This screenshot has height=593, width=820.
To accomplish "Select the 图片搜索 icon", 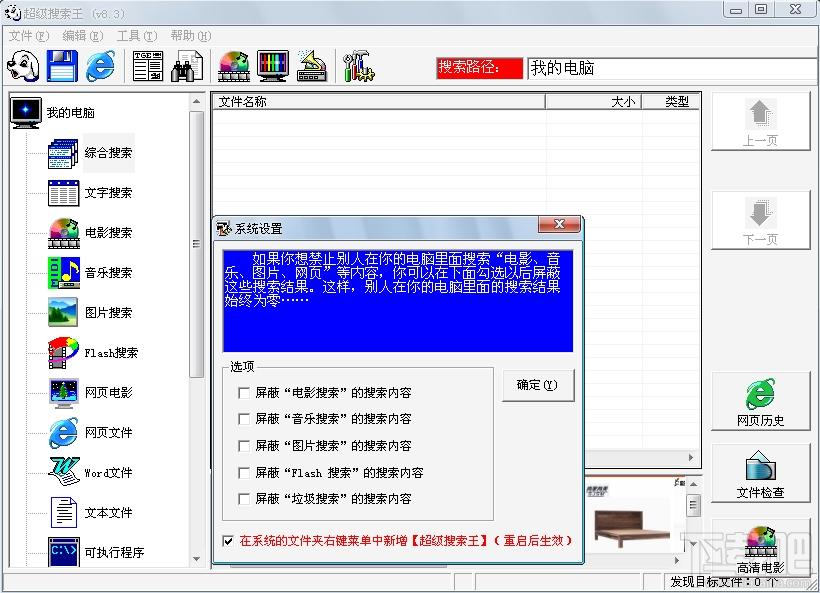I will (x=63, y=312).
